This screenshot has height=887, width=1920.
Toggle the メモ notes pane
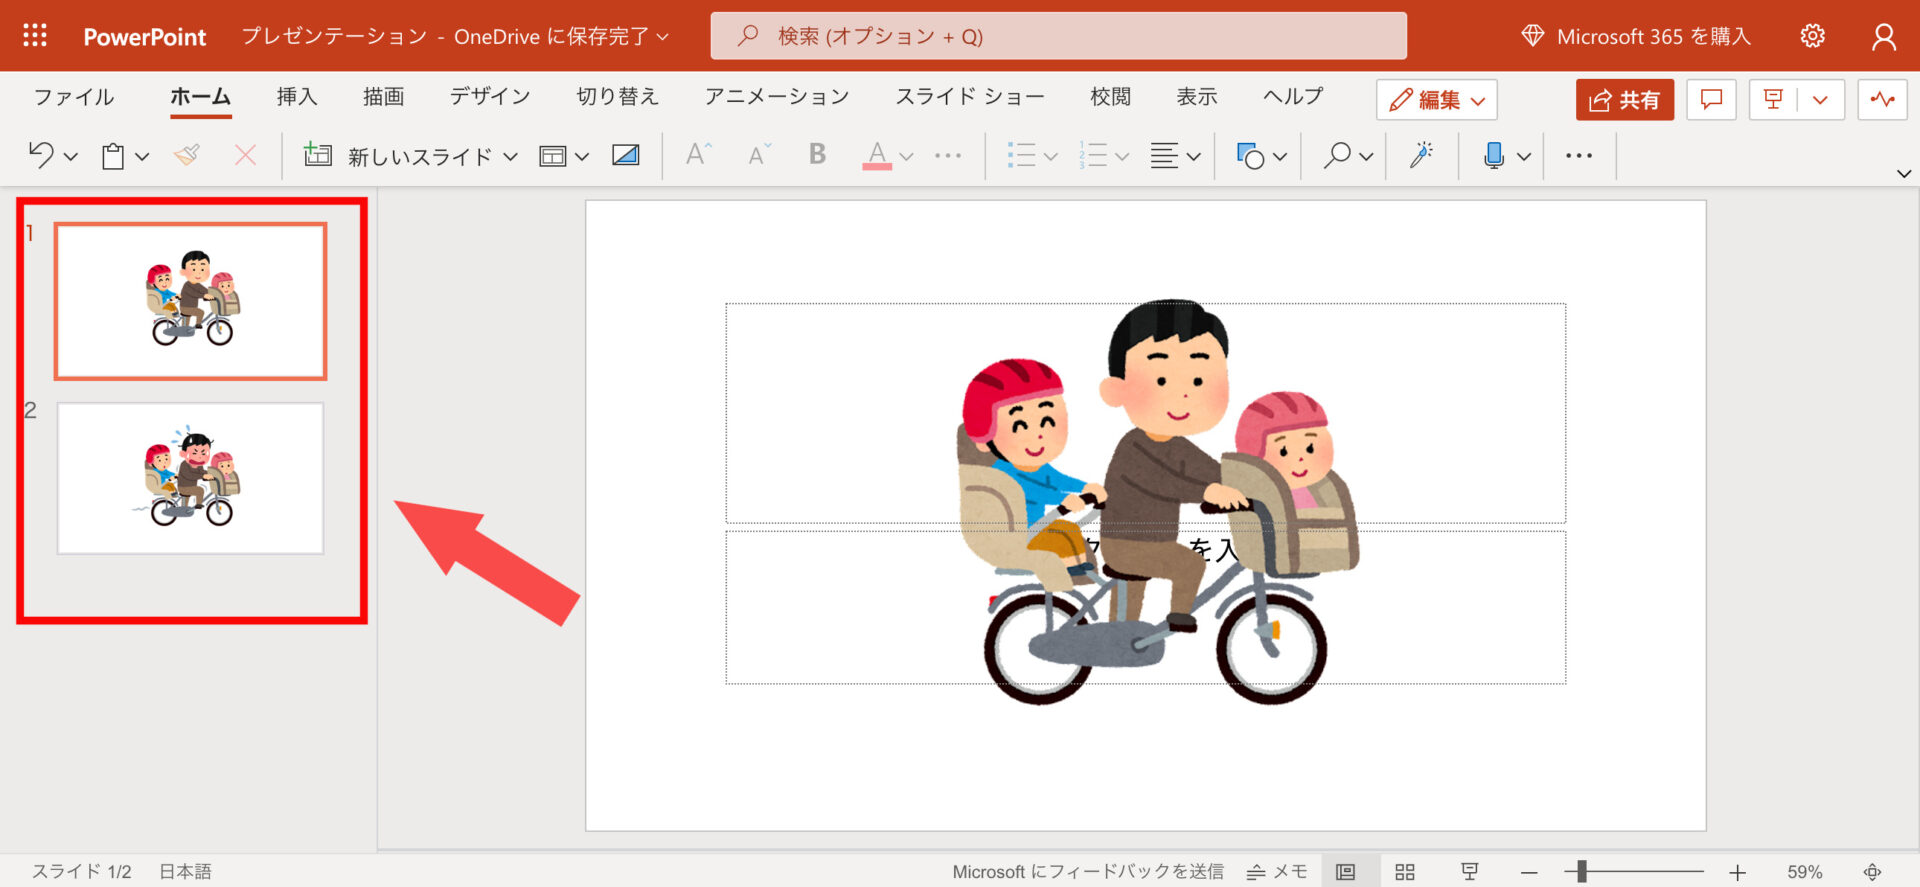coord(1277,872)
